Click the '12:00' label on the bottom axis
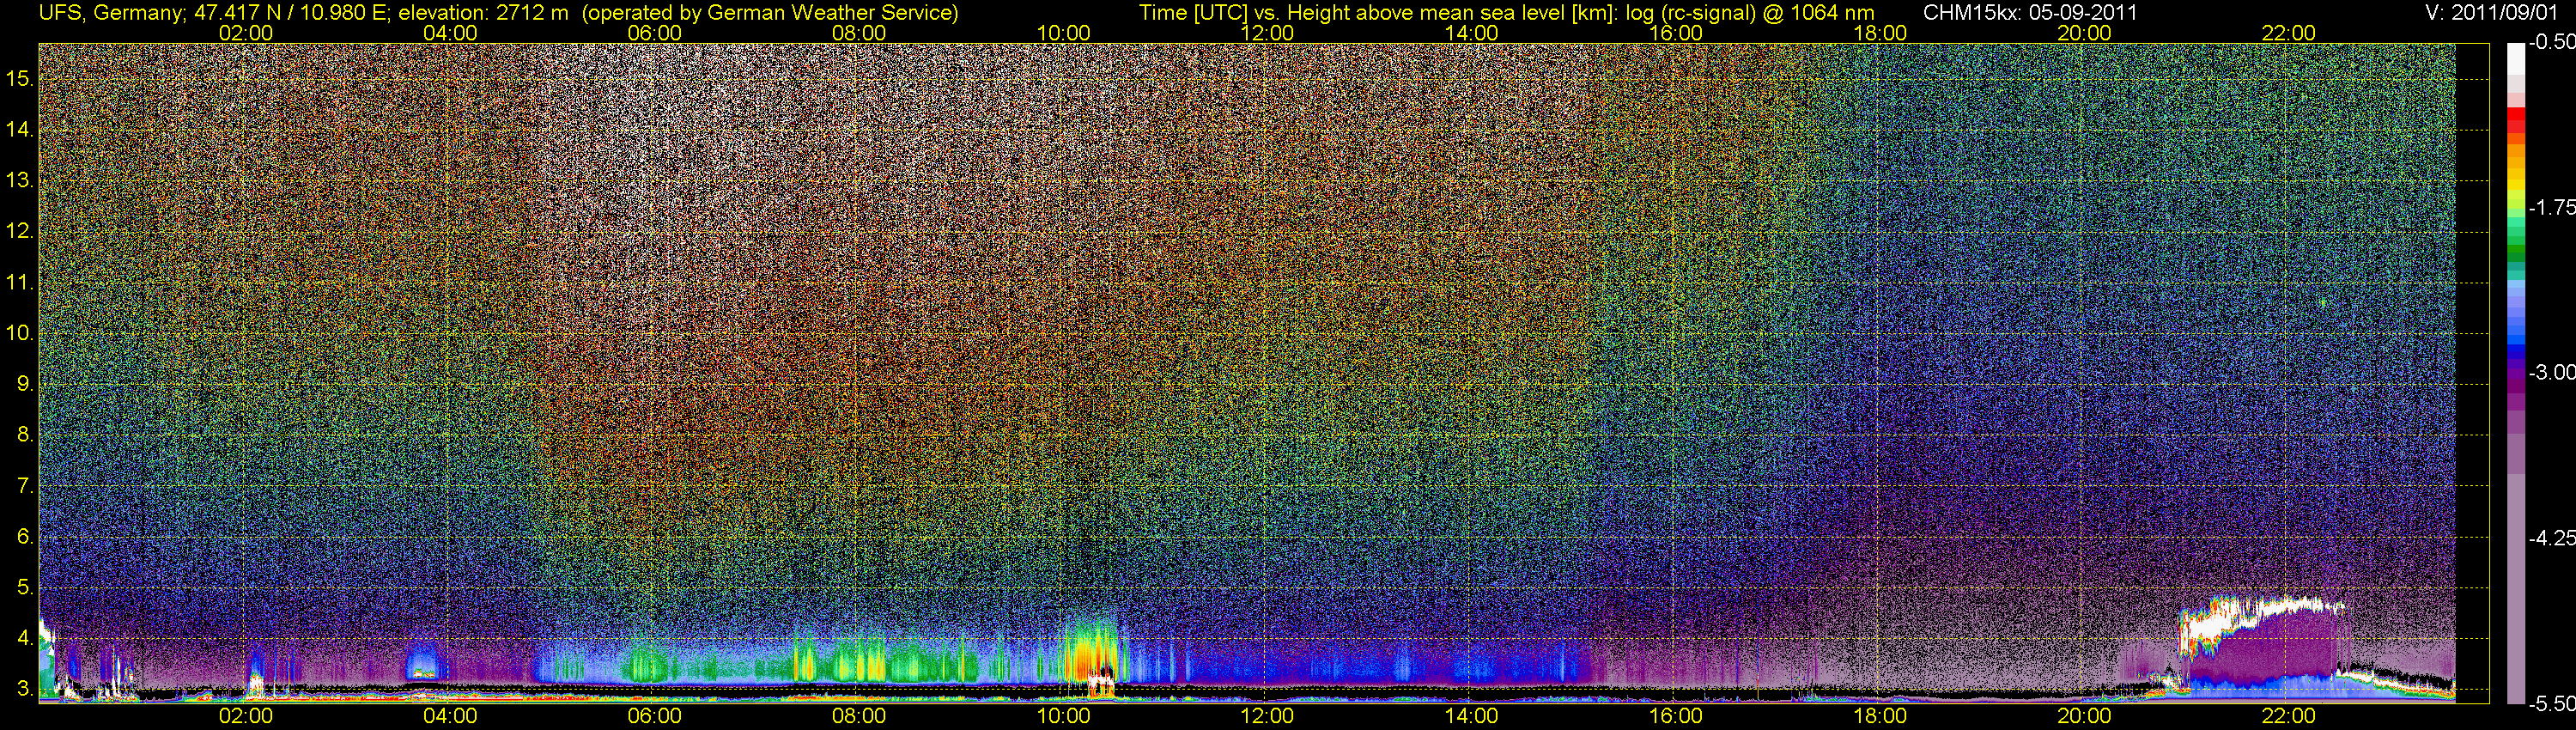This screenshot has width=2576, height=730. point(1267,716)
